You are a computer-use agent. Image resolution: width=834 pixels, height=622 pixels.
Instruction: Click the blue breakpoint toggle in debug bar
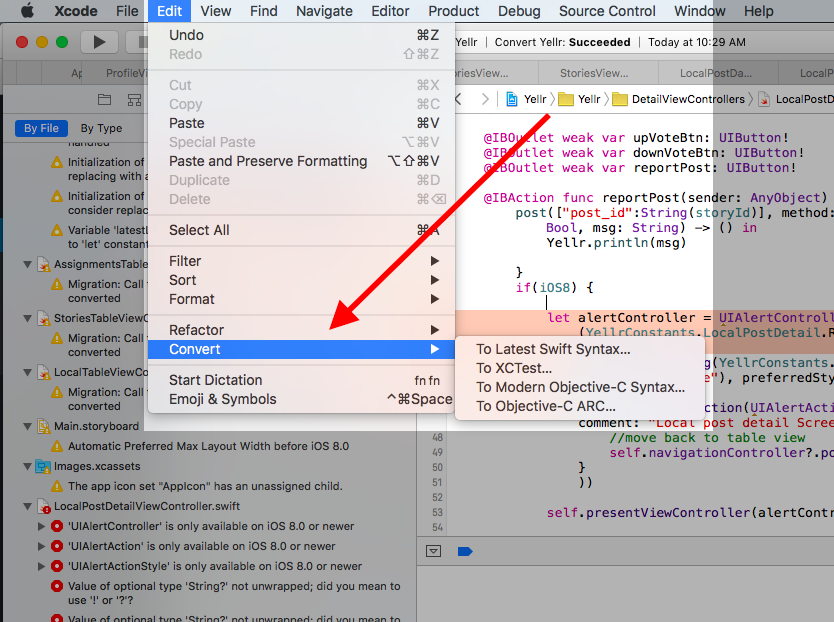click(464, 551)
